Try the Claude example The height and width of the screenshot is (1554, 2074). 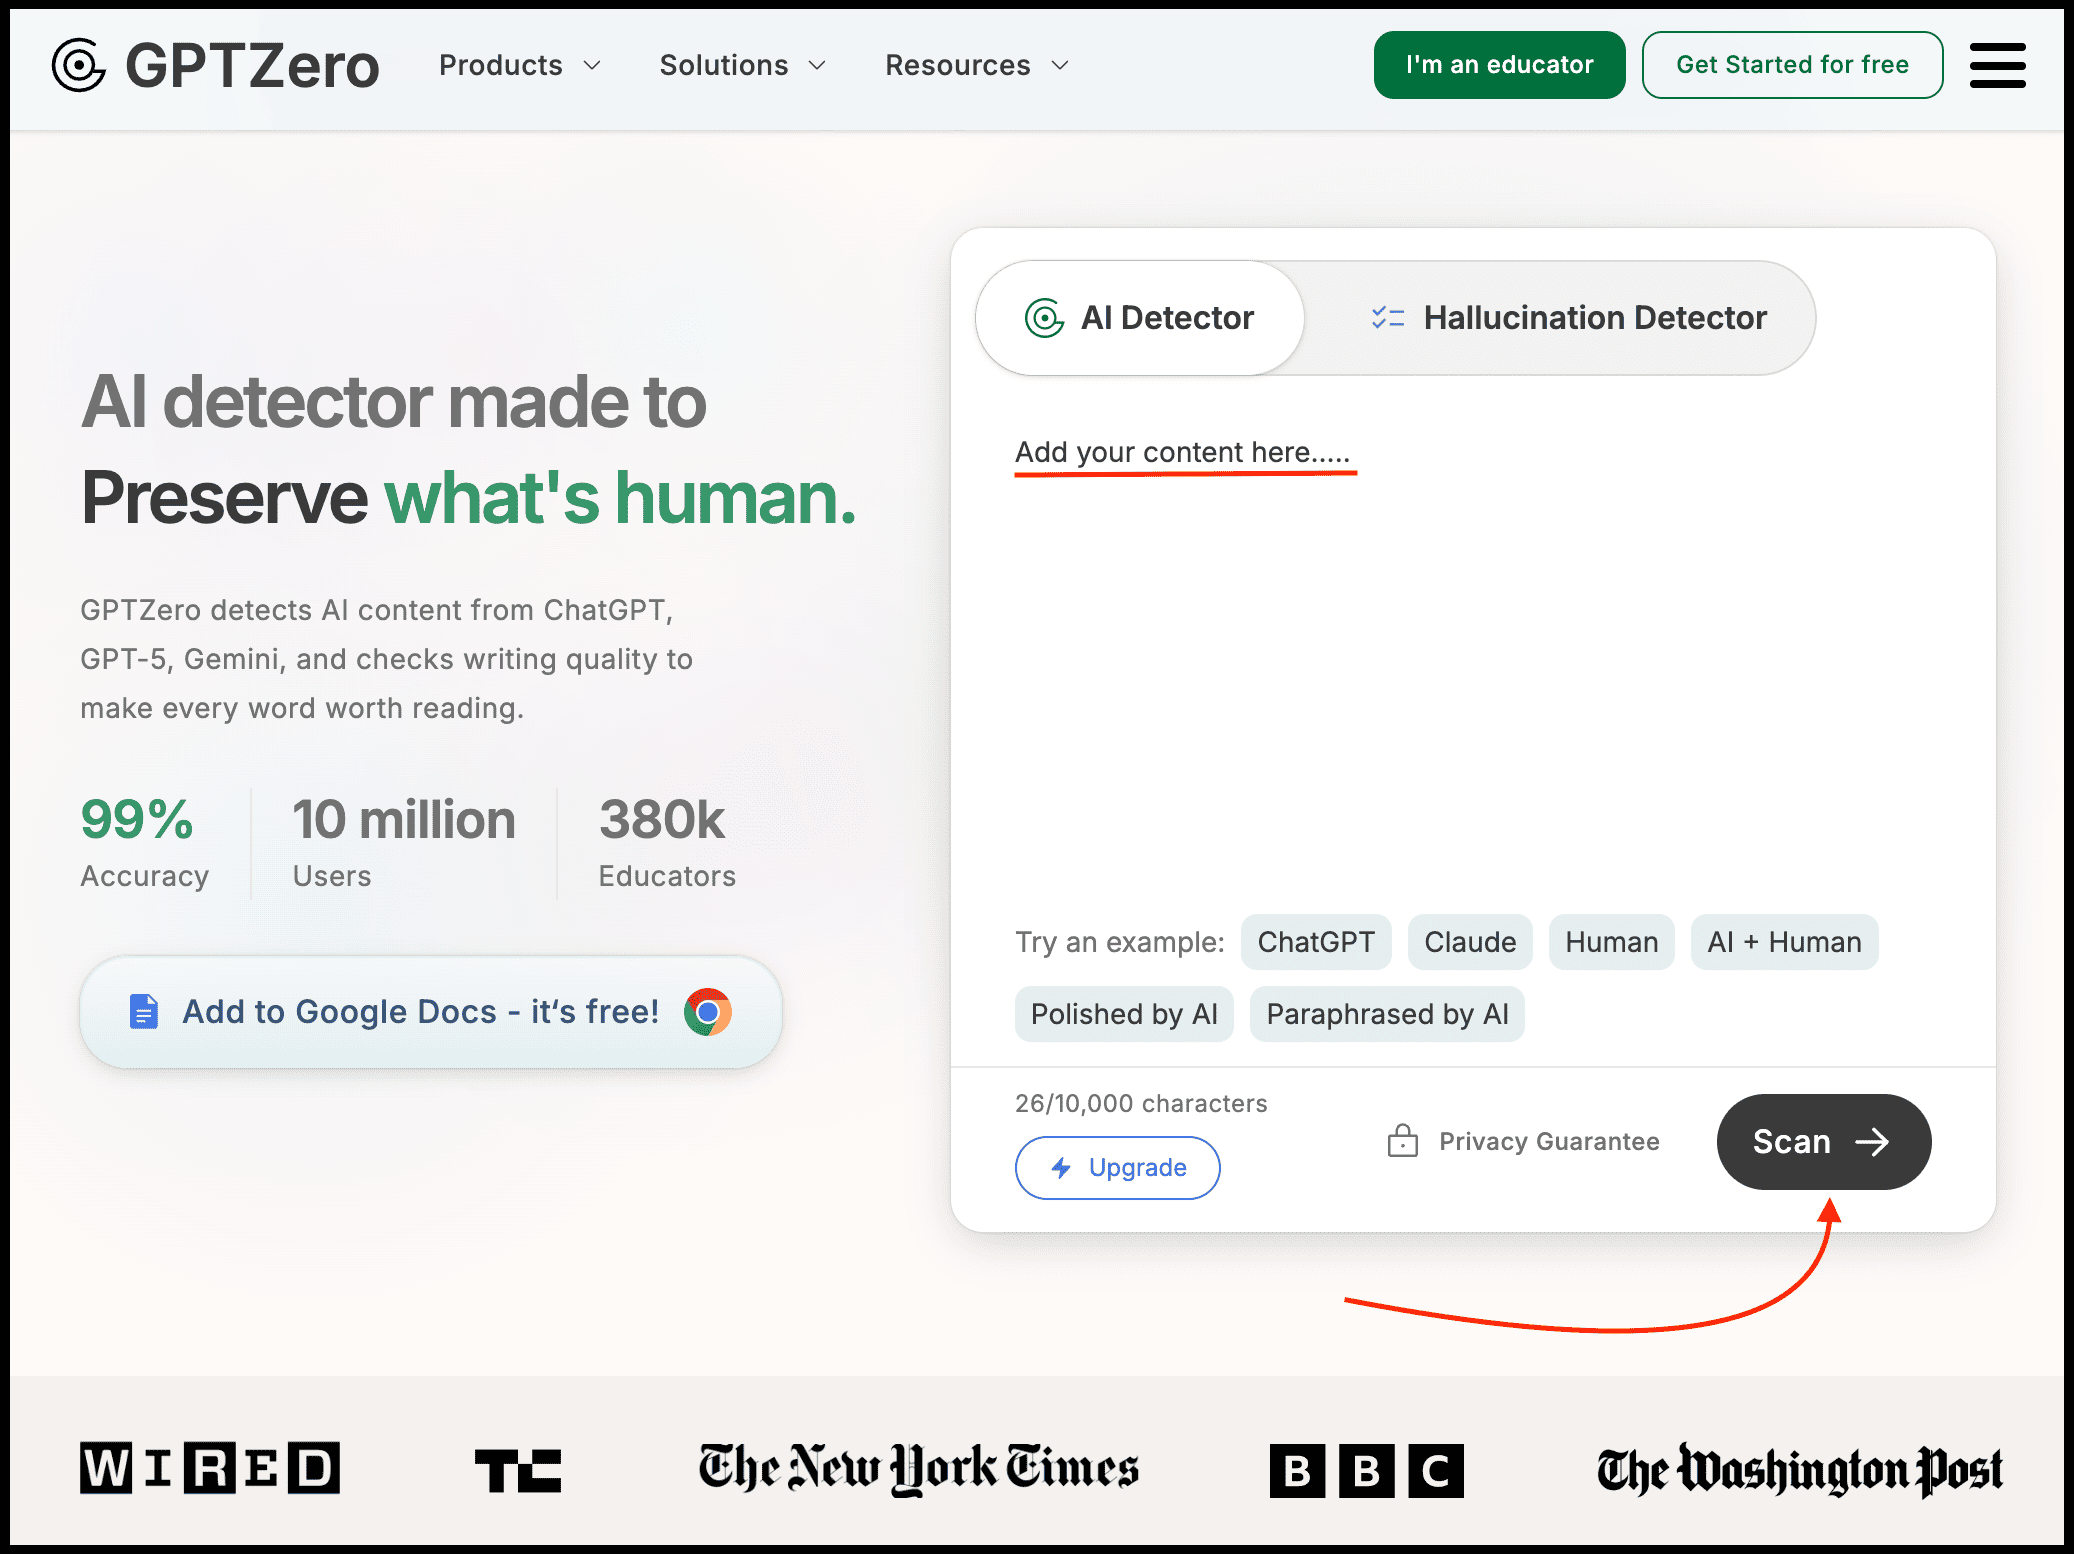pos(1470,942)
